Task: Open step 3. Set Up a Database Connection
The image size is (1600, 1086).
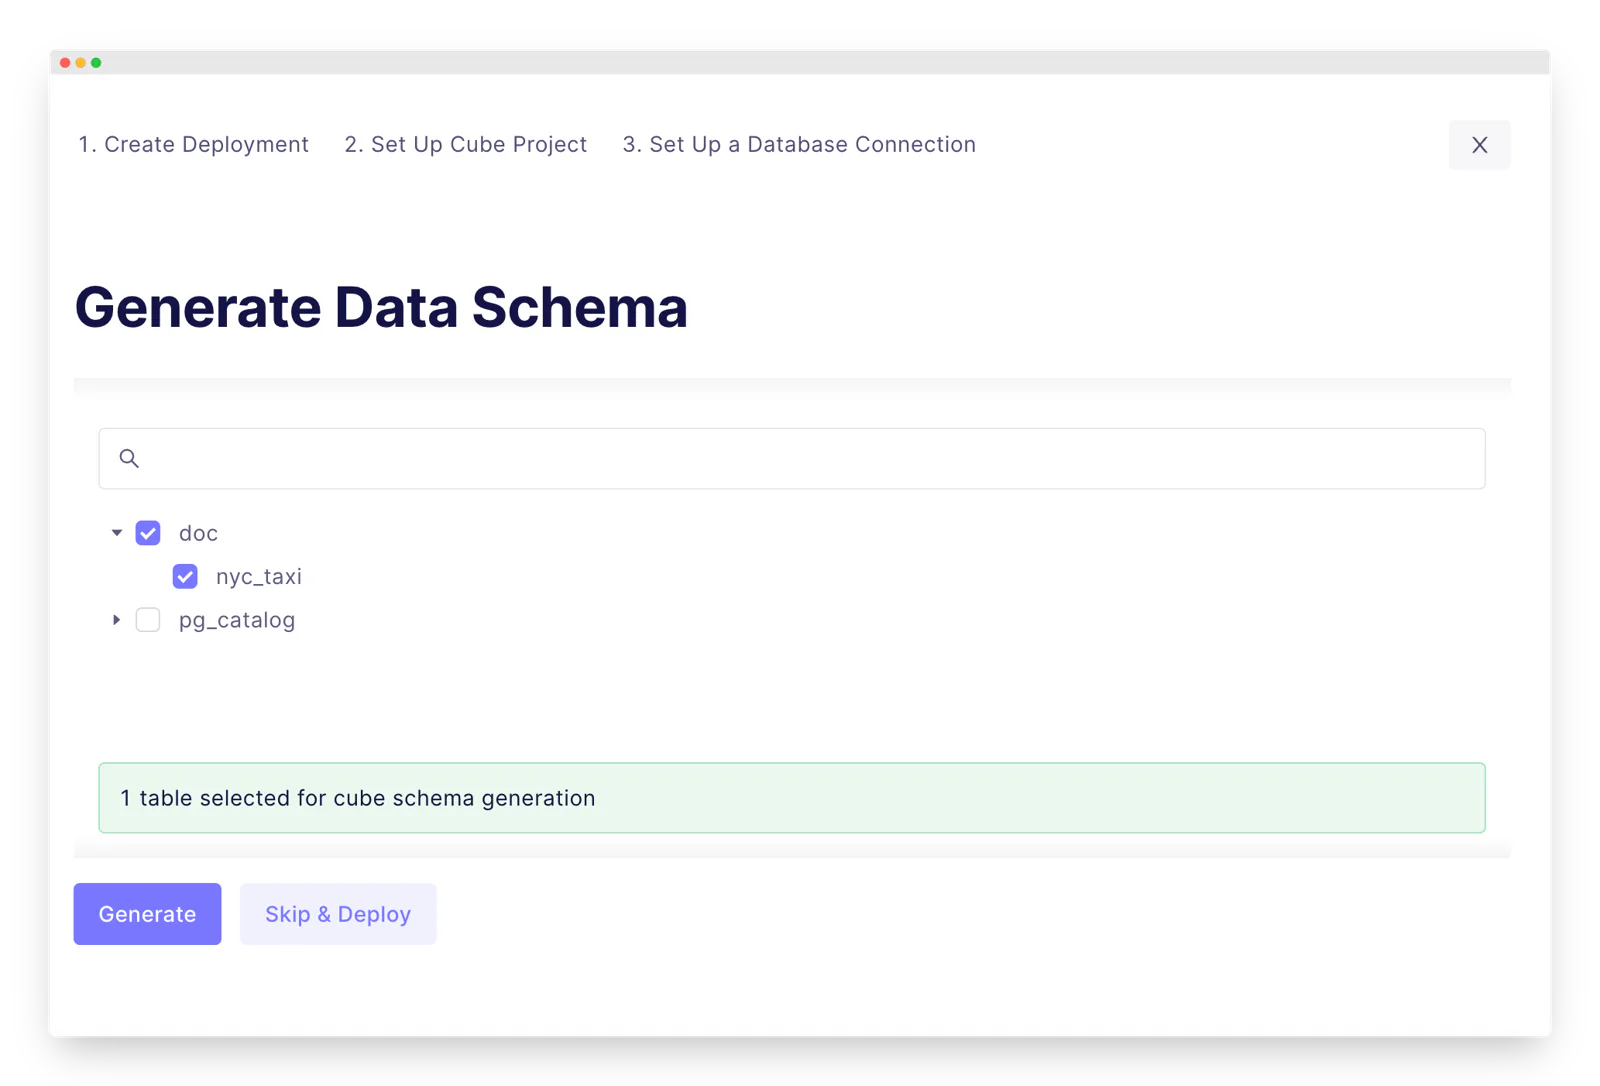Action: coord(799,144)
